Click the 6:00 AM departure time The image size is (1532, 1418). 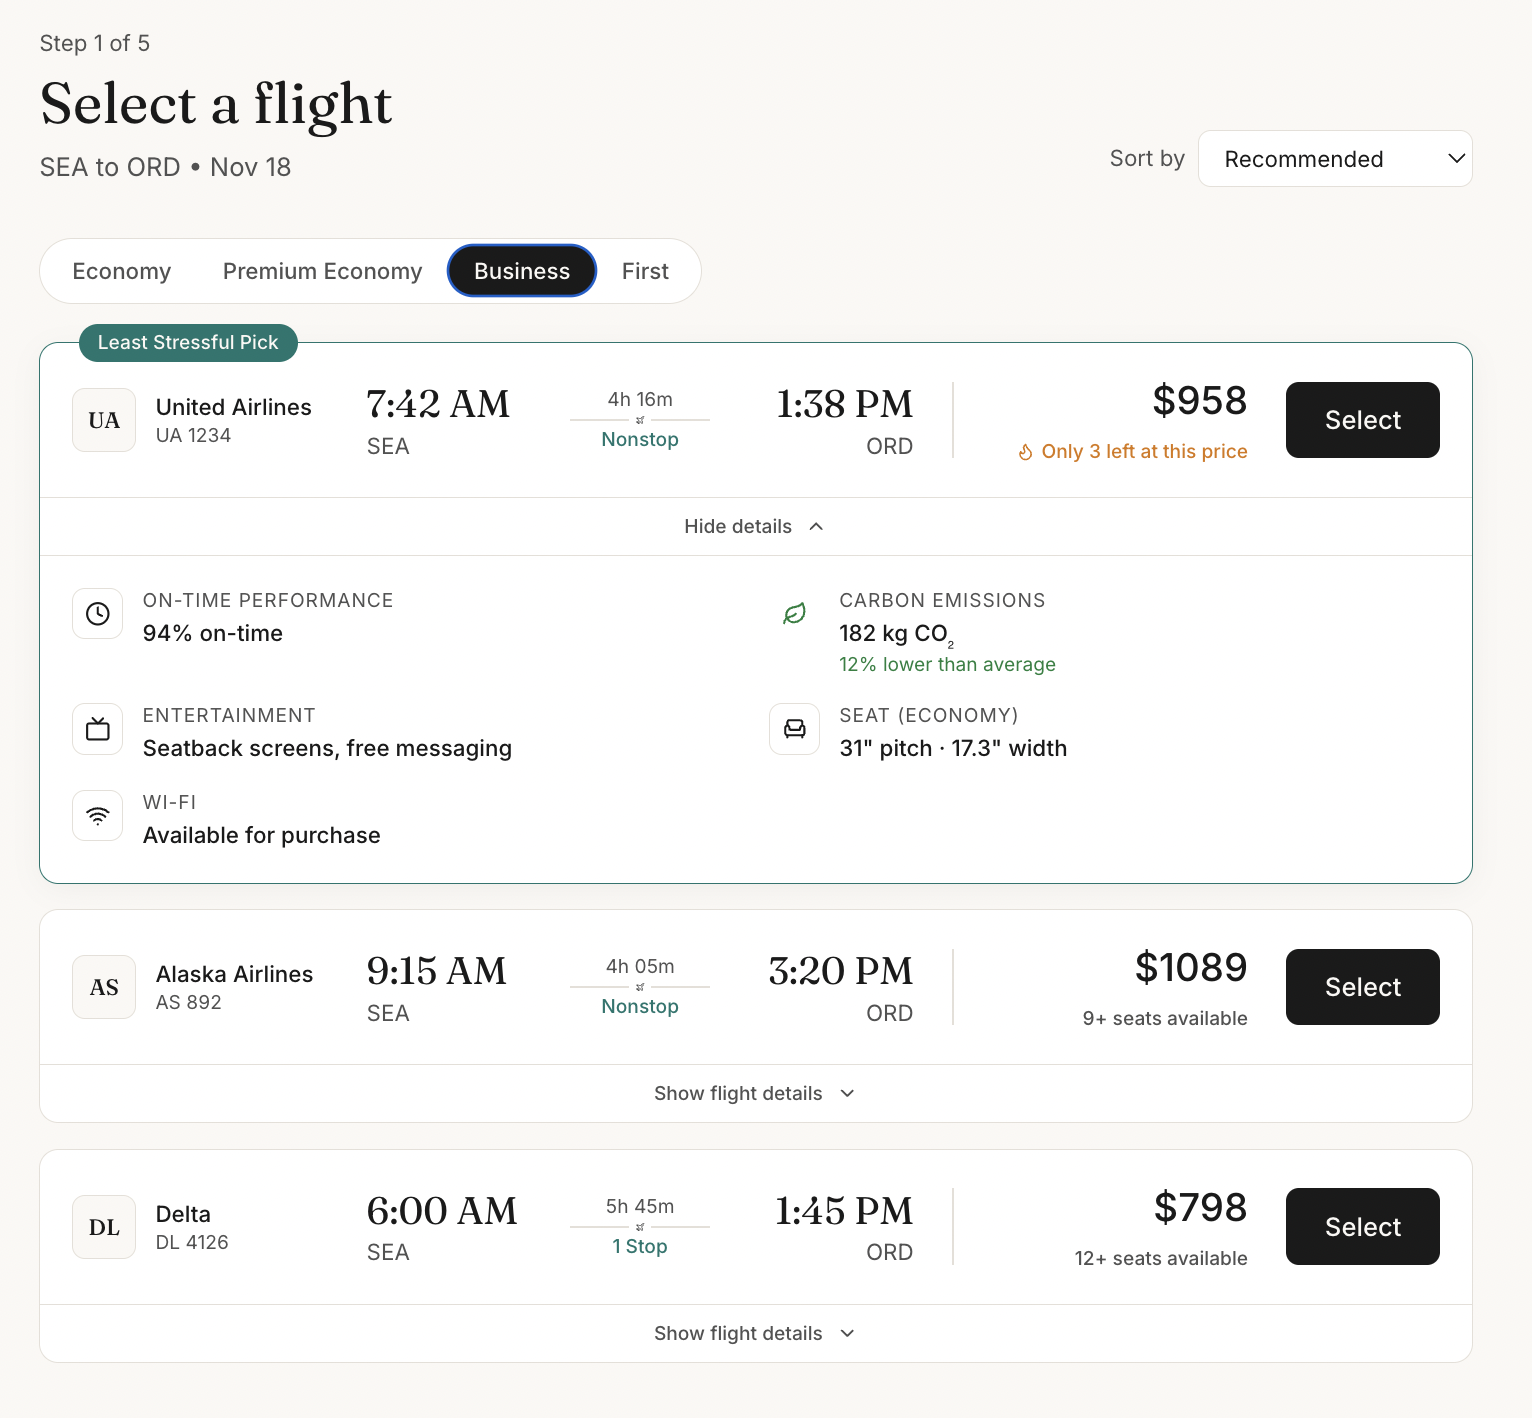click(441, 1212)
